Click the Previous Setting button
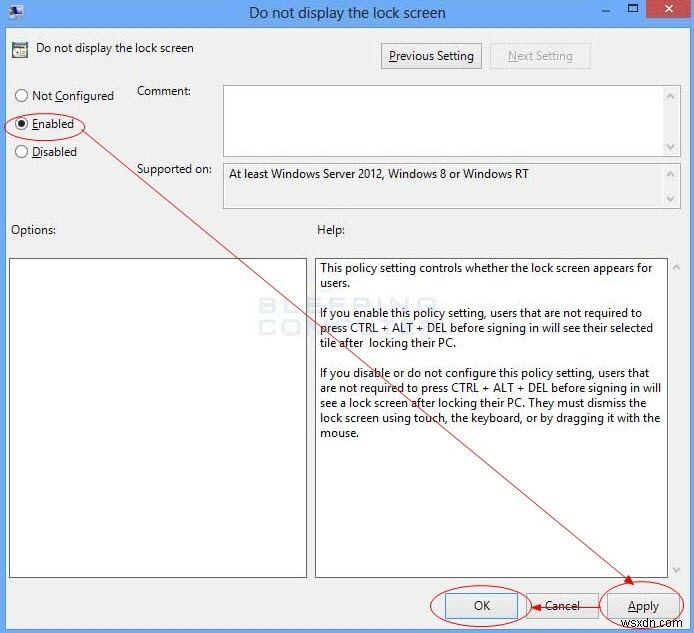Image resolution: width=694 pixels, height=633 pixels. pos(431,56)
